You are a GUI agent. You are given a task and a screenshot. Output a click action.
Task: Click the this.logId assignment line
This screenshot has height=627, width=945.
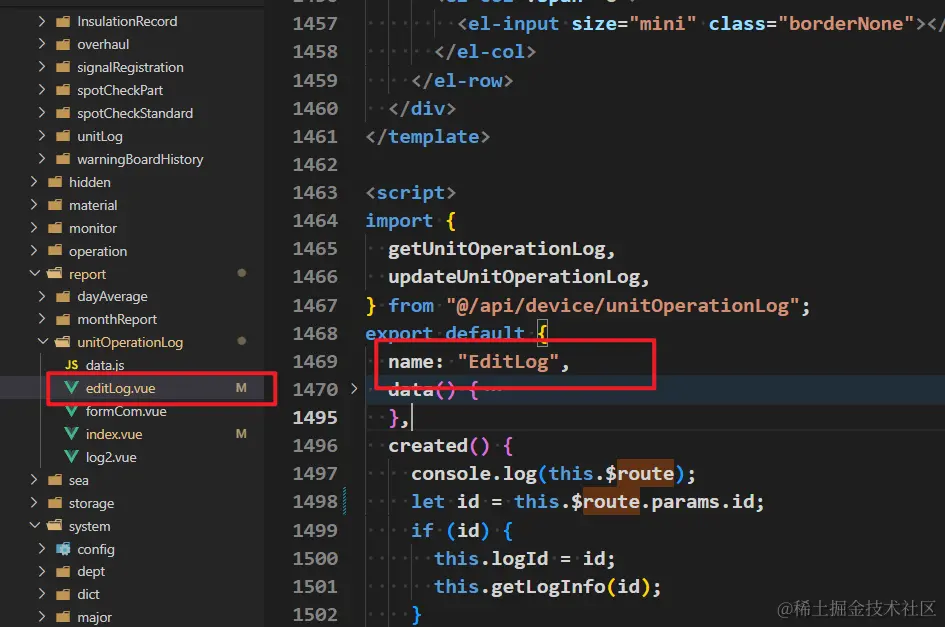524,559
